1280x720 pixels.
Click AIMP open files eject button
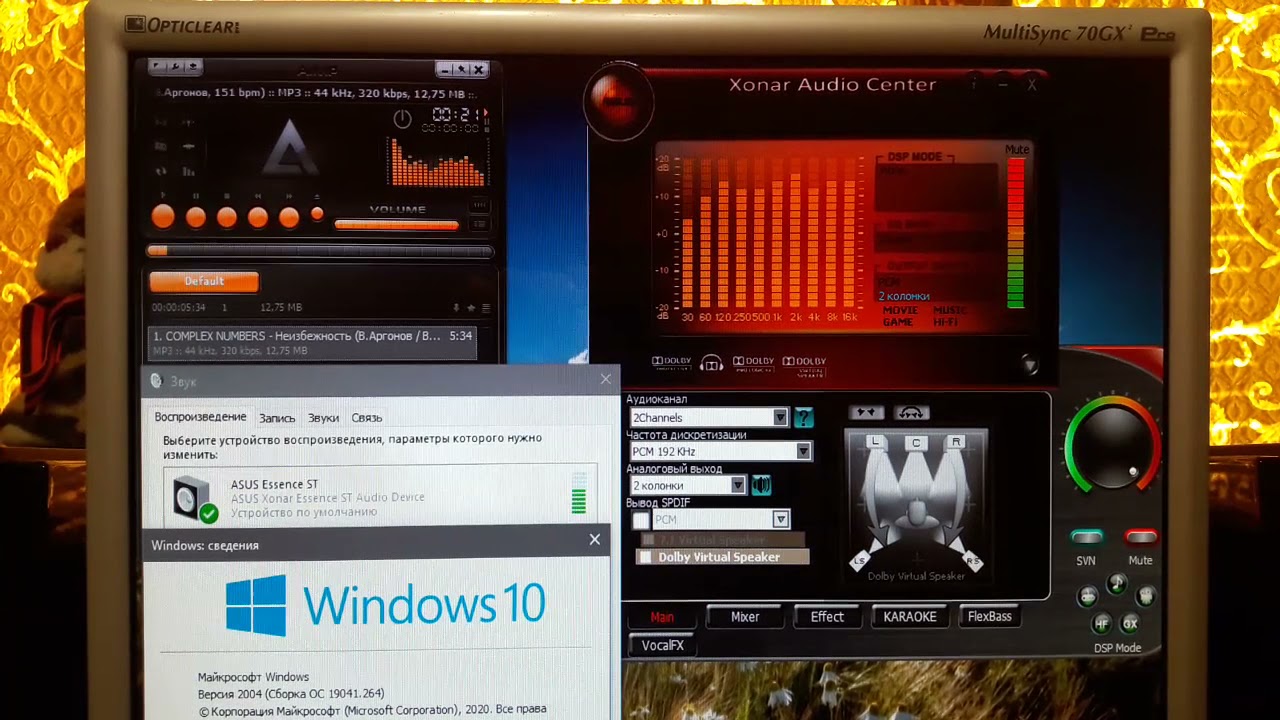[x=317, y=214]
